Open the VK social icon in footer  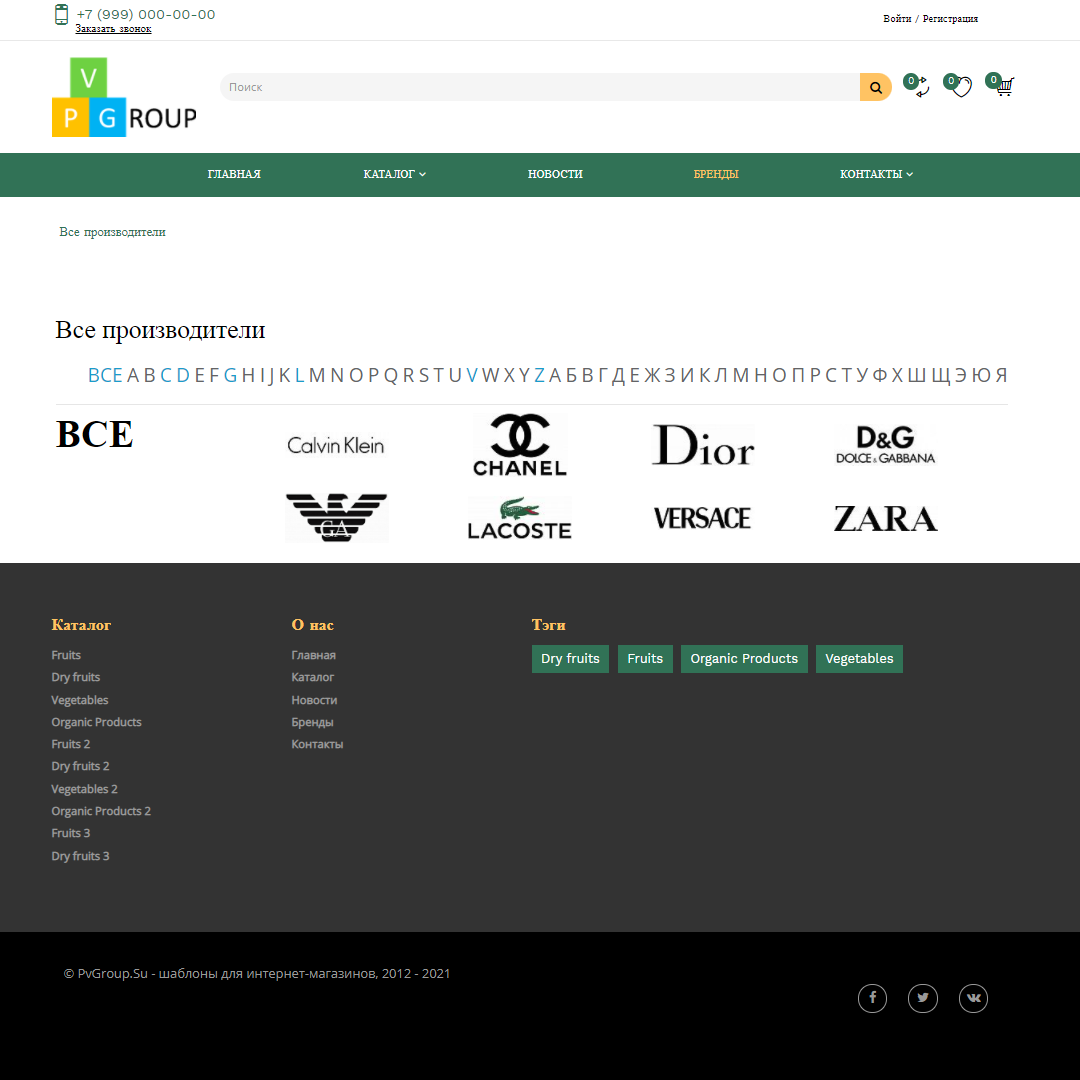pos(973,998)
